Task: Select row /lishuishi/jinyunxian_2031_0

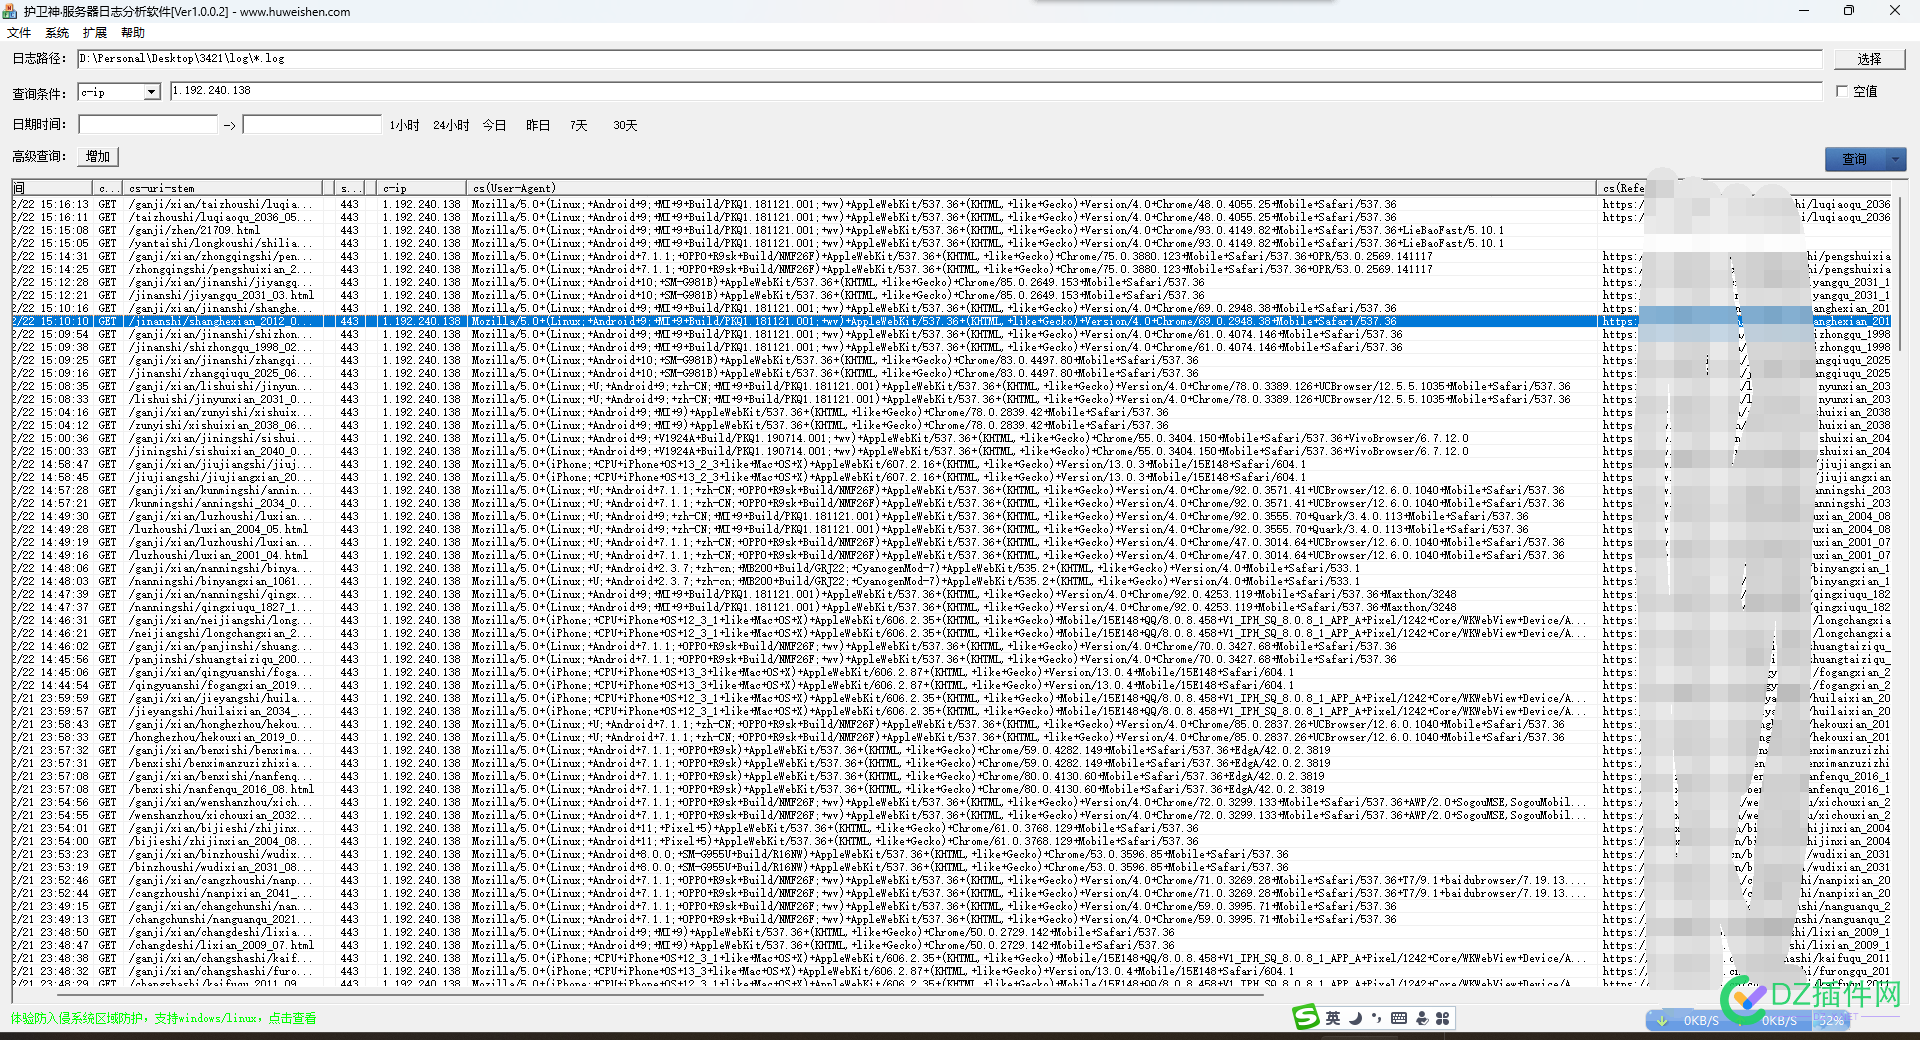Action: (951, 399)
